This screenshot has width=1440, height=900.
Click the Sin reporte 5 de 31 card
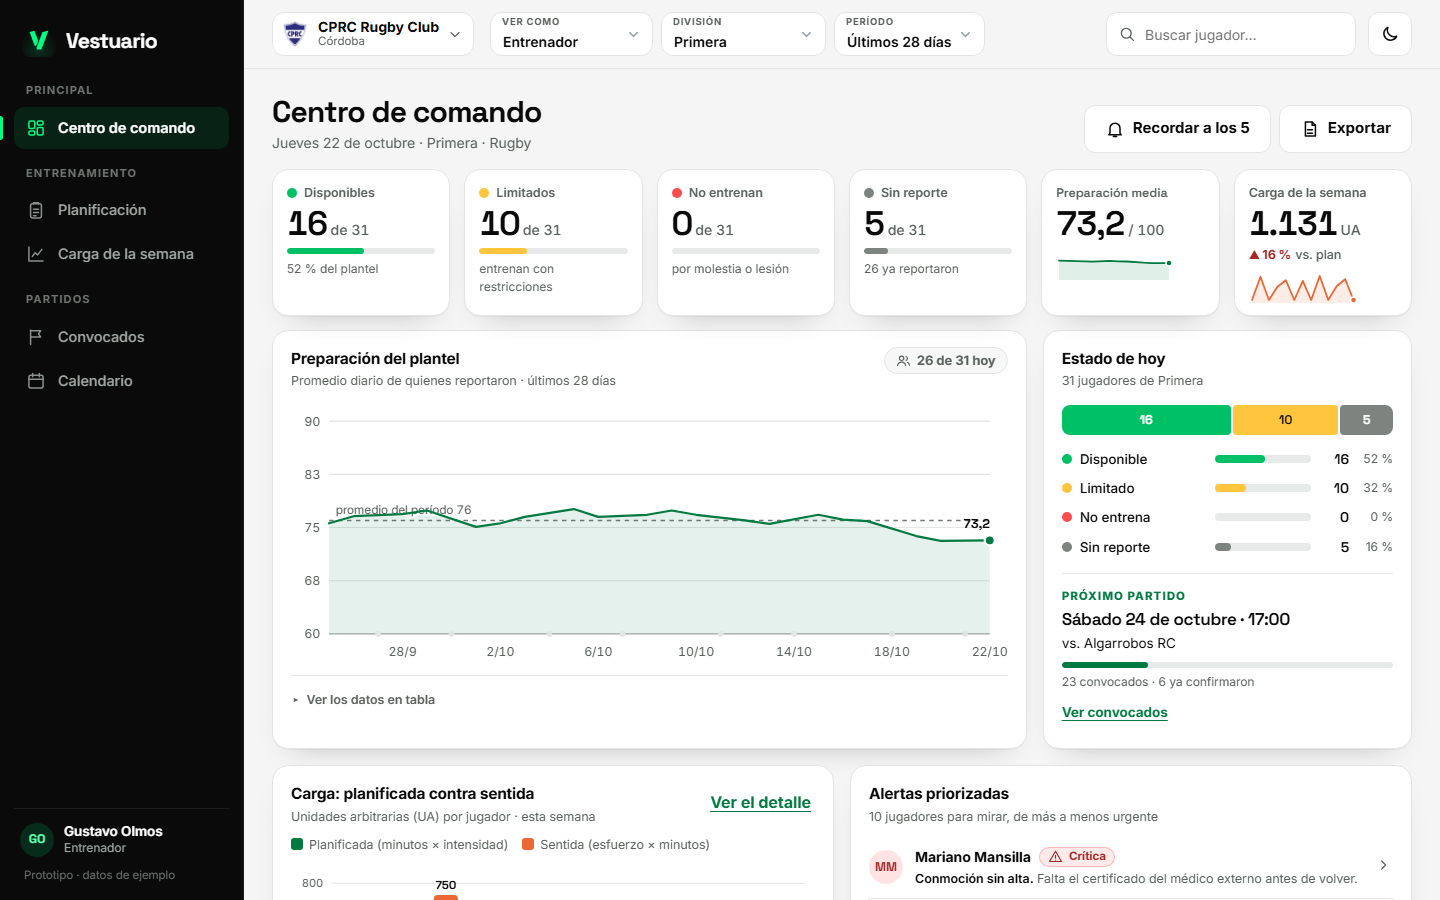[938, 242]
